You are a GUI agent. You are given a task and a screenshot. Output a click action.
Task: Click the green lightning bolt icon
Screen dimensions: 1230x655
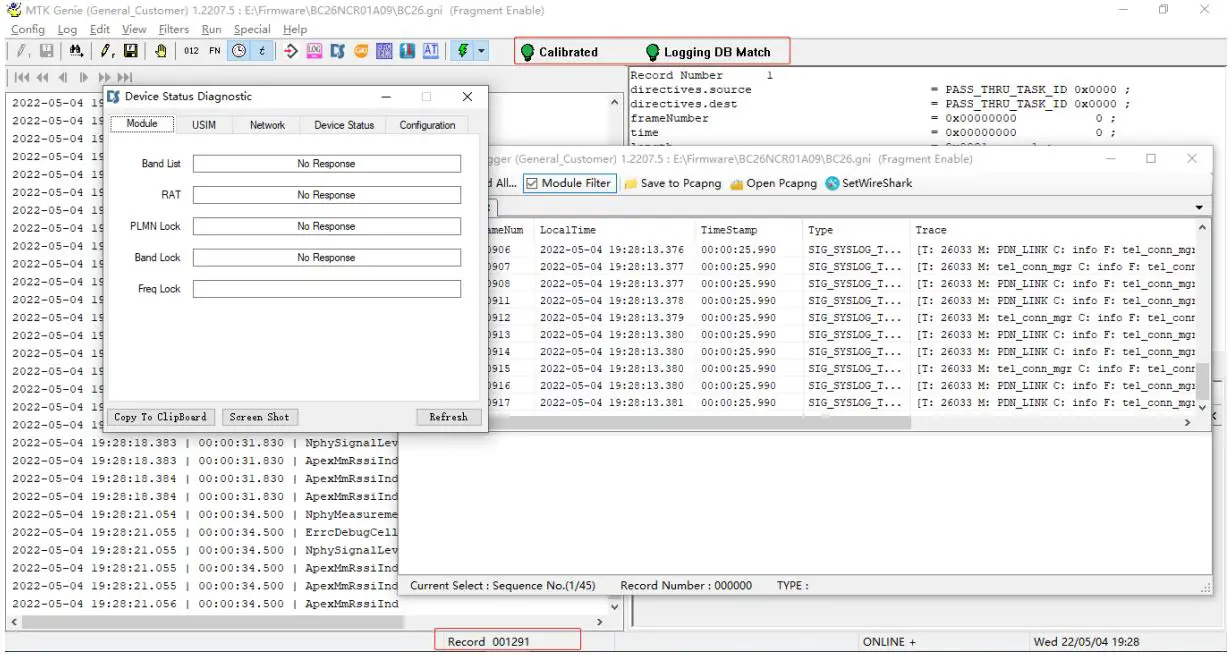tap(463, 51)
